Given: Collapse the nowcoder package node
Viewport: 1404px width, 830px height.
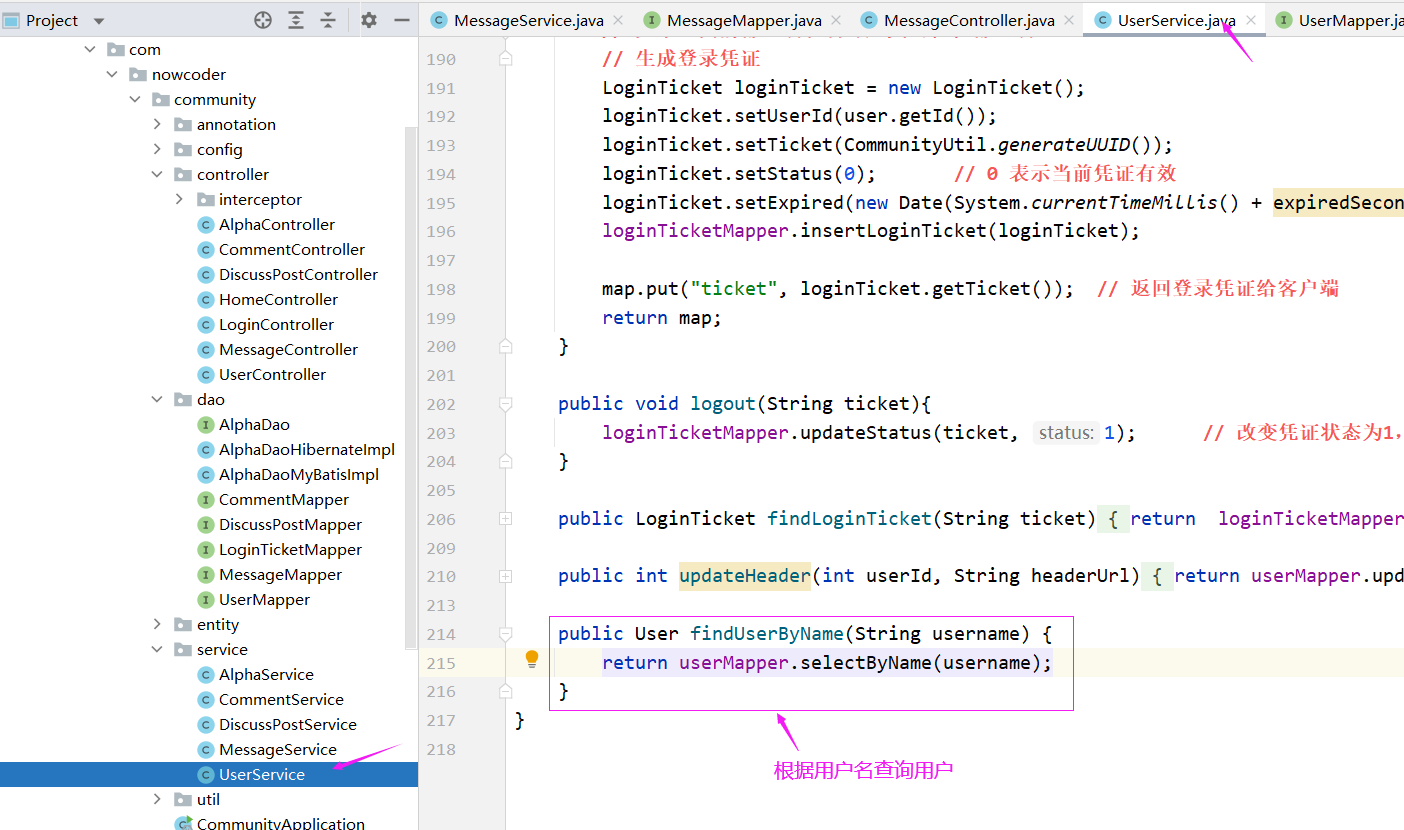Looking at the screenshot, I should tap(112, 74).
